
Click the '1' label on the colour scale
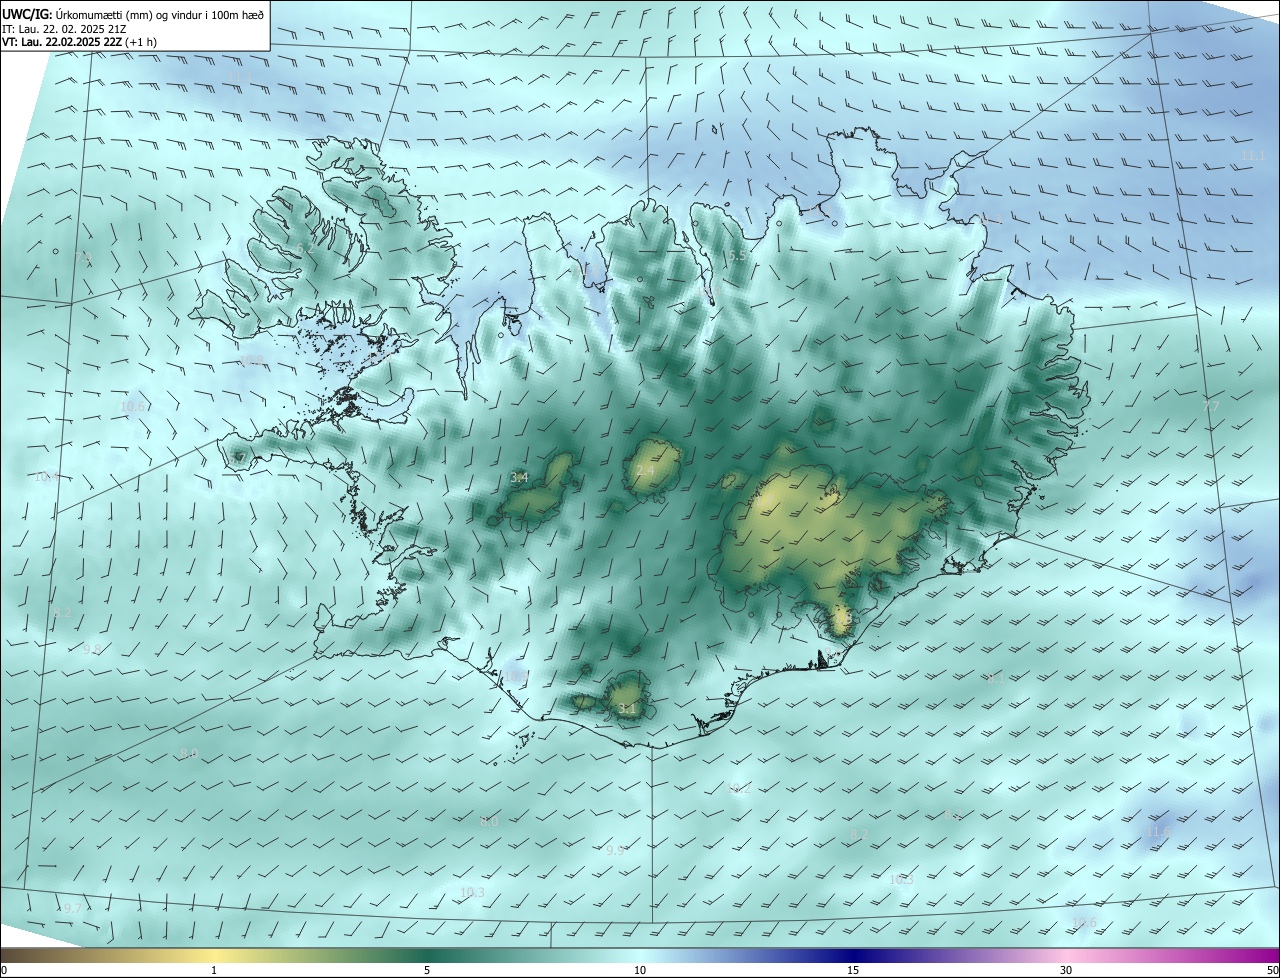pyautogui.click(x=214, y=970)
